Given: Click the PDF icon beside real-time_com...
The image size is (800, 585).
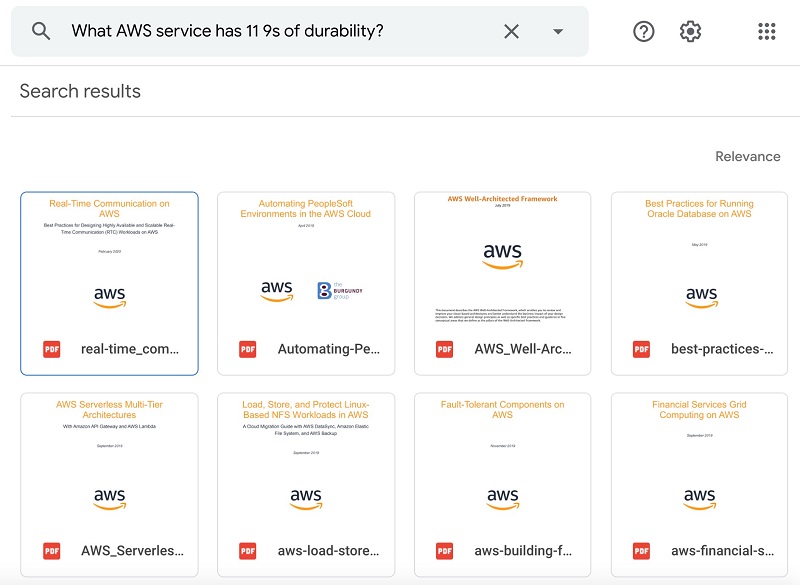Looking at the screenshot, I should coord(52,349).
